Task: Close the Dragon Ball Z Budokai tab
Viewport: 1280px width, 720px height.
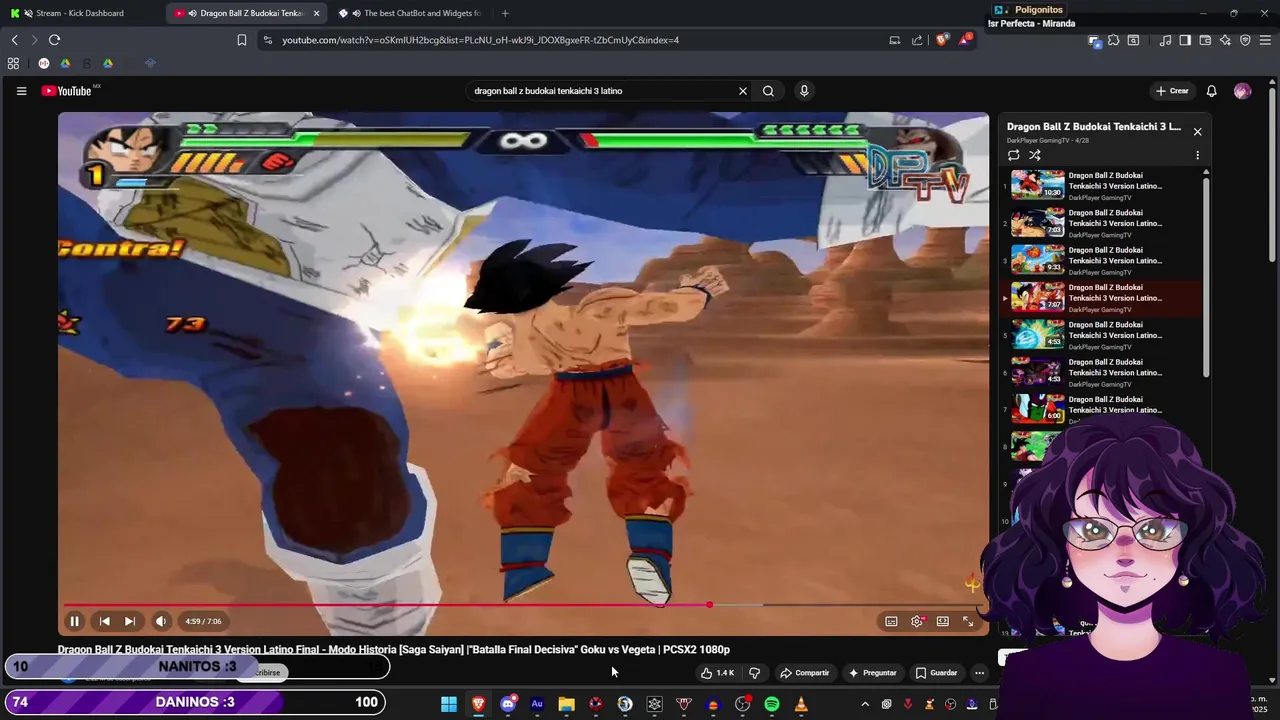Action: coord(316,13)
